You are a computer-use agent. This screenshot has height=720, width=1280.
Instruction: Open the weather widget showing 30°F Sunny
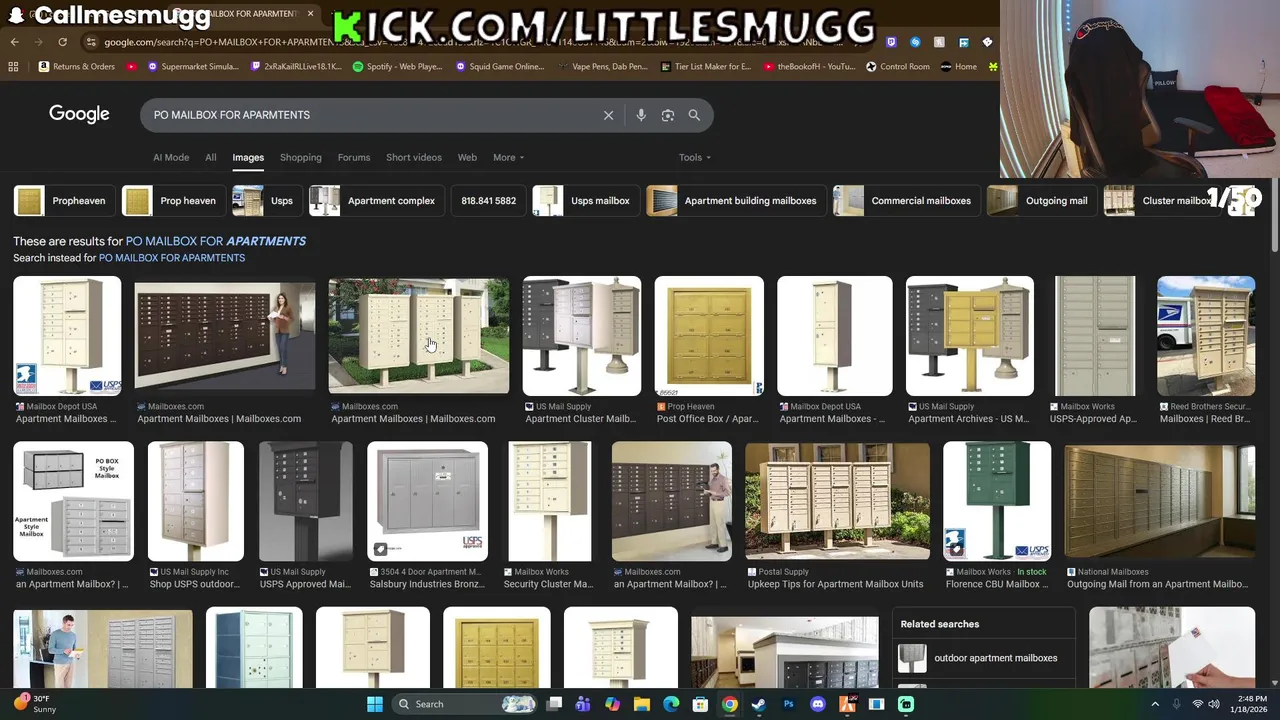[x=36, y=704]
